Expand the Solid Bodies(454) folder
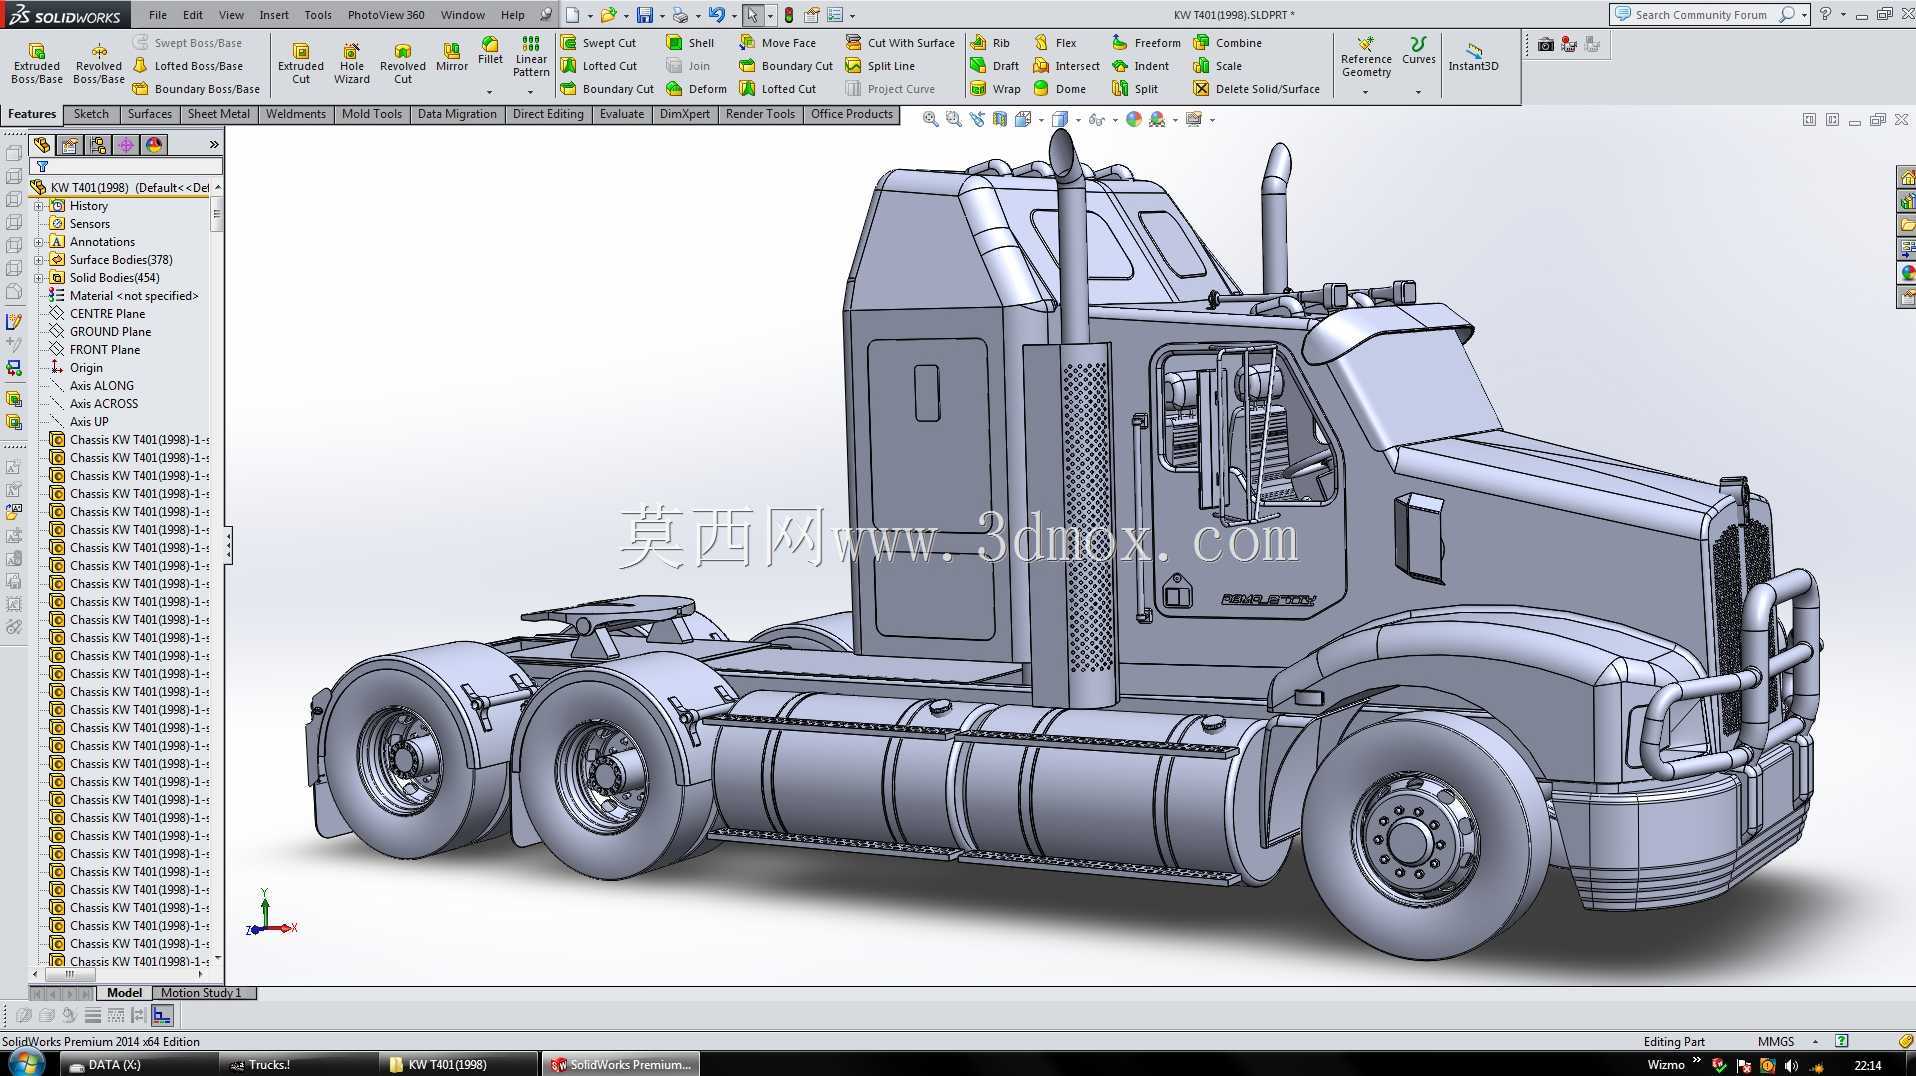Viewport: 1916px width, 1076px height. 39,278
